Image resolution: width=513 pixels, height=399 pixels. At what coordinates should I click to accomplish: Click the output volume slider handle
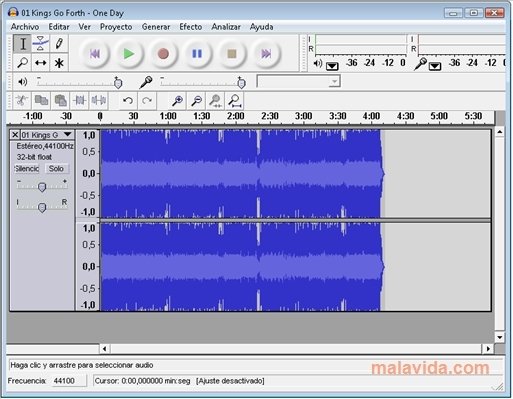click(118, 82)
